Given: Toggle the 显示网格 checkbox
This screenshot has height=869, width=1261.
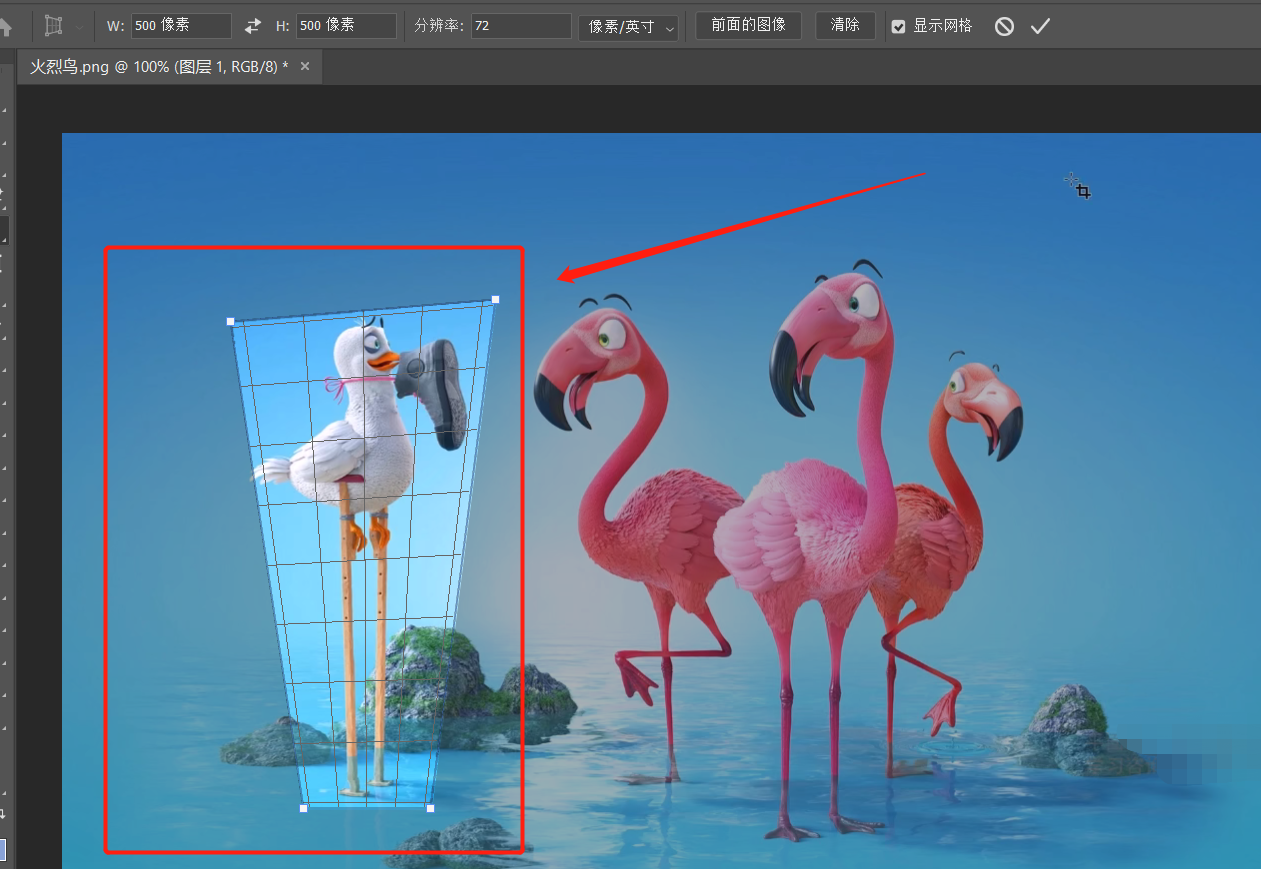Looking at the screenshot, I should (898, 26).
